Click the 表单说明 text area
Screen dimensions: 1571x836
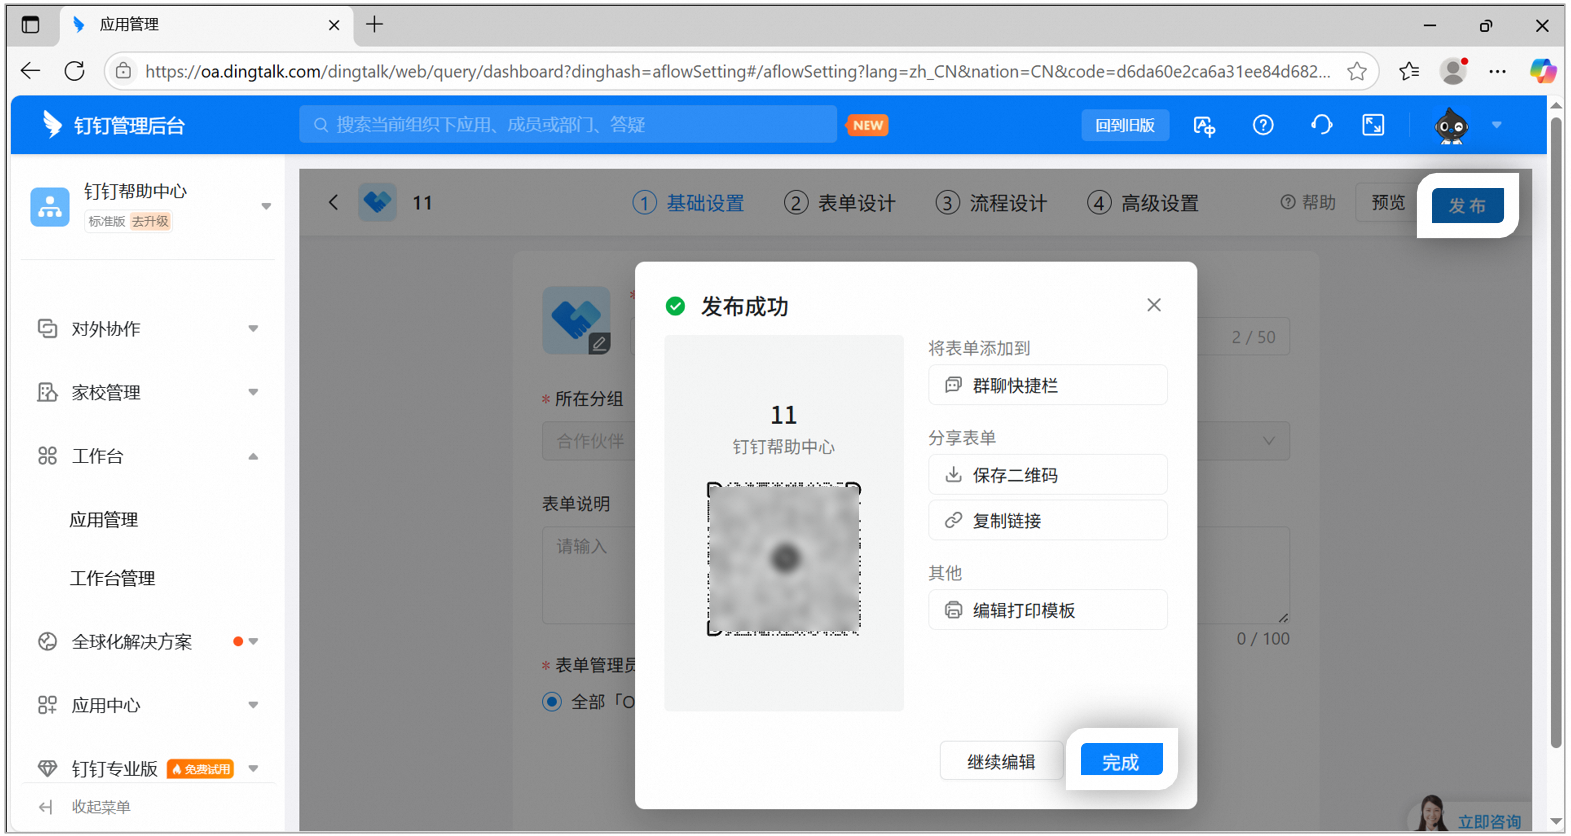point(915,575)
